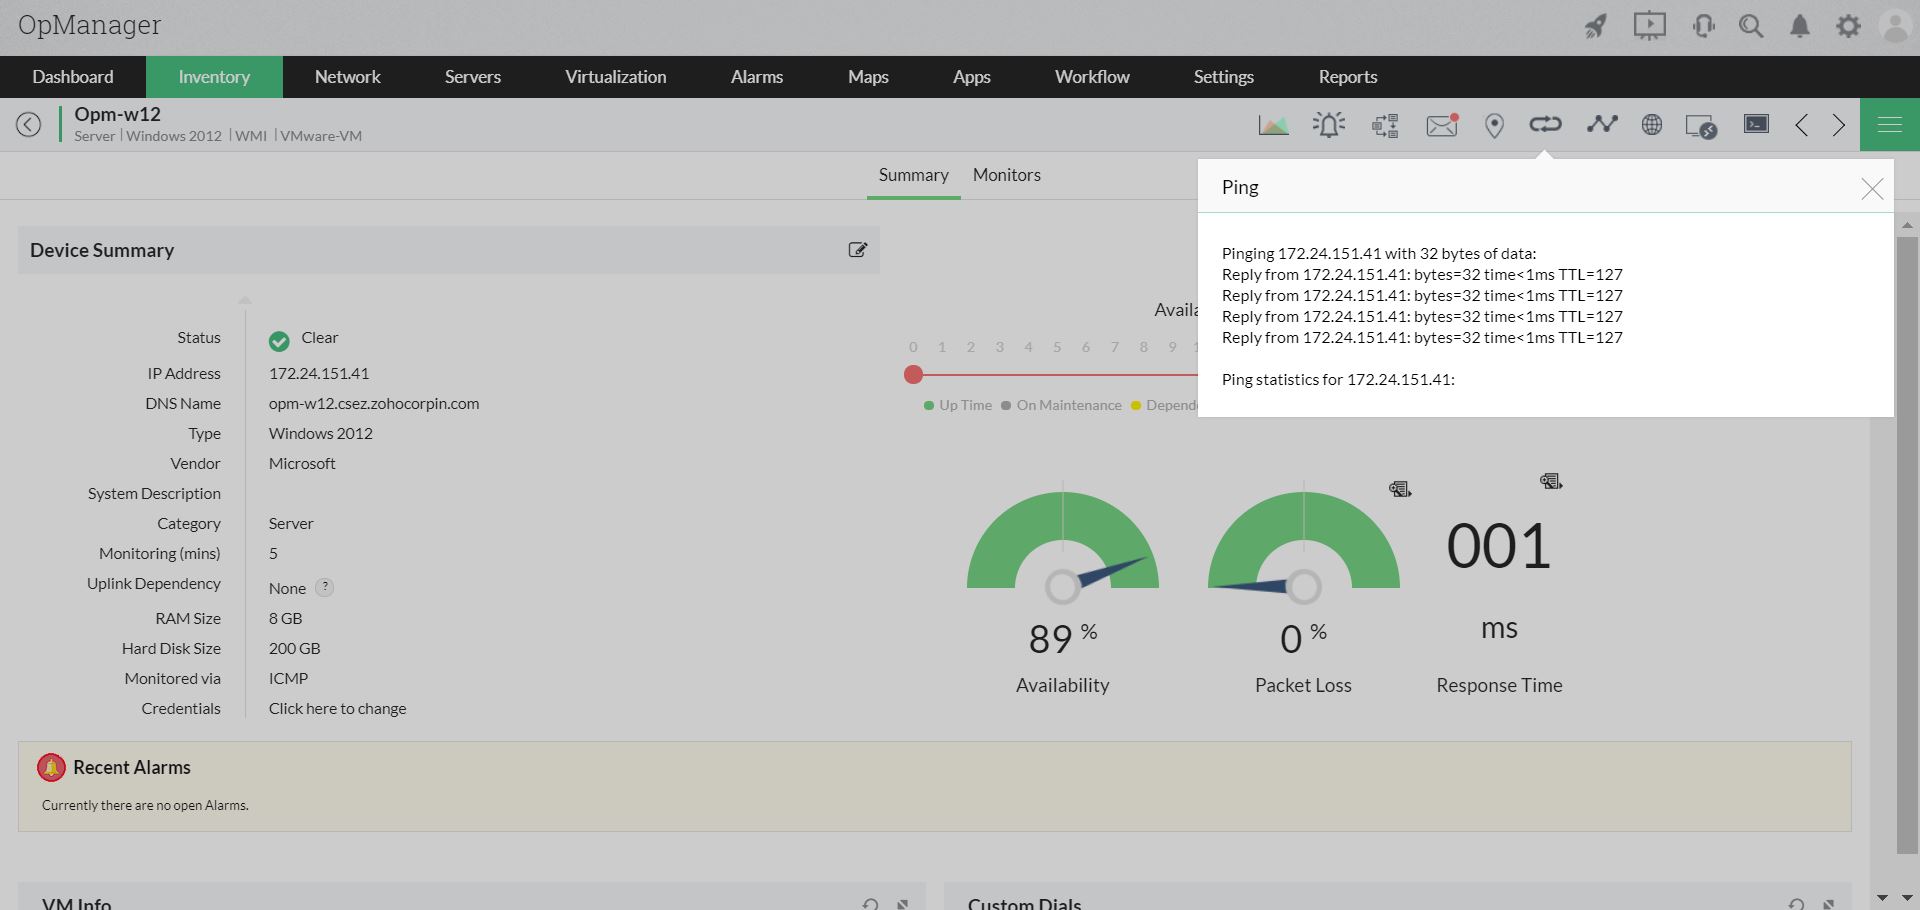
Task: Click the device name Opm-w12 heading
Action: 118,114
